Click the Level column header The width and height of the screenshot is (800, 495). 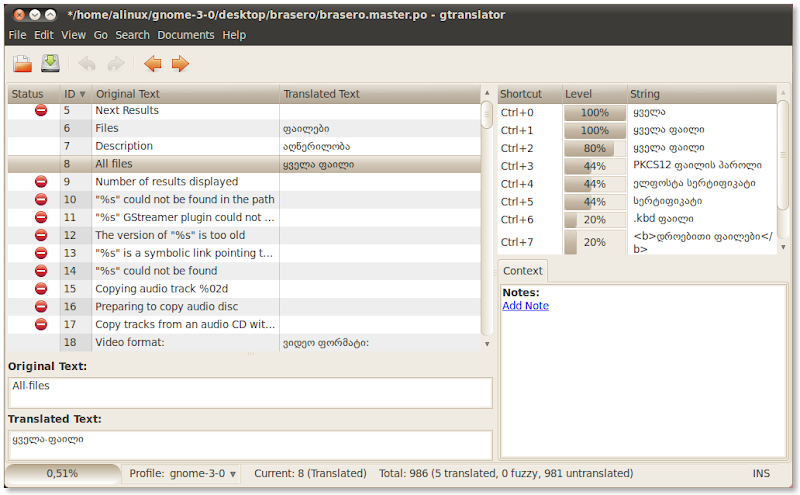594,94
